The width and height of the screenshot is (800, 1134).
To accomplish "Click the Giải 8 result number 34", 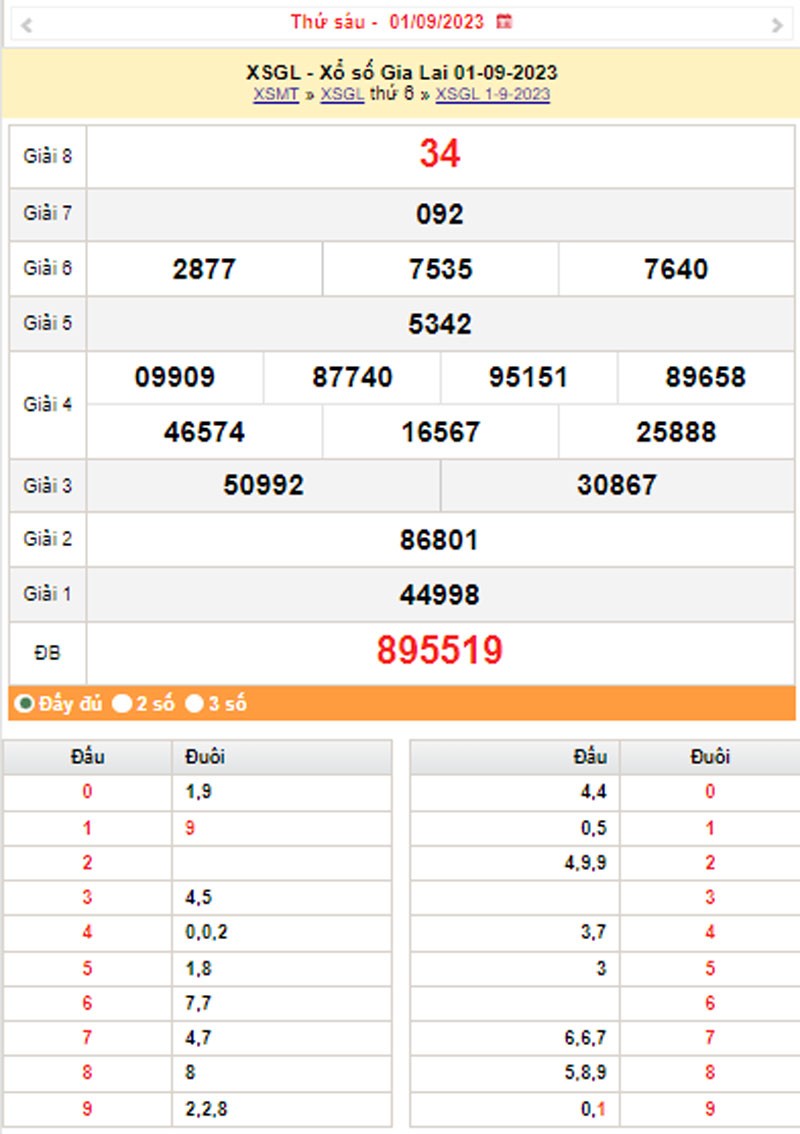I will click(x=440, y=155).
